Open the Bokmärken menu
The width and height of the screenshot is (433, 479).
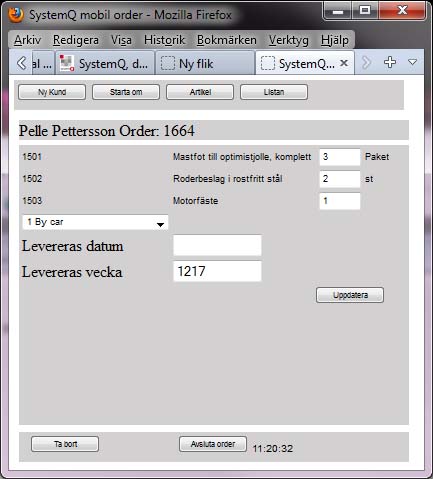click(227, 40)
